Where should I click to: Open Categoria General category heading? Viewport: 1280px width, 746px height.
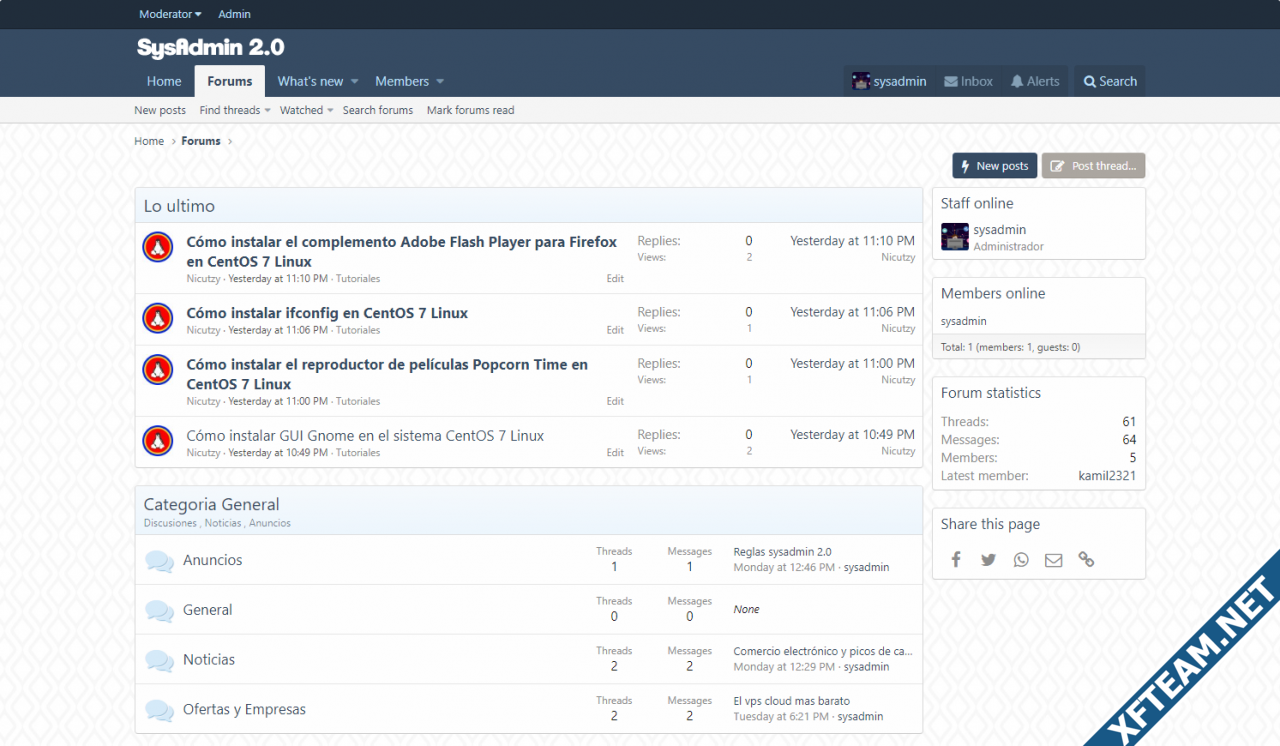(211, 505)
